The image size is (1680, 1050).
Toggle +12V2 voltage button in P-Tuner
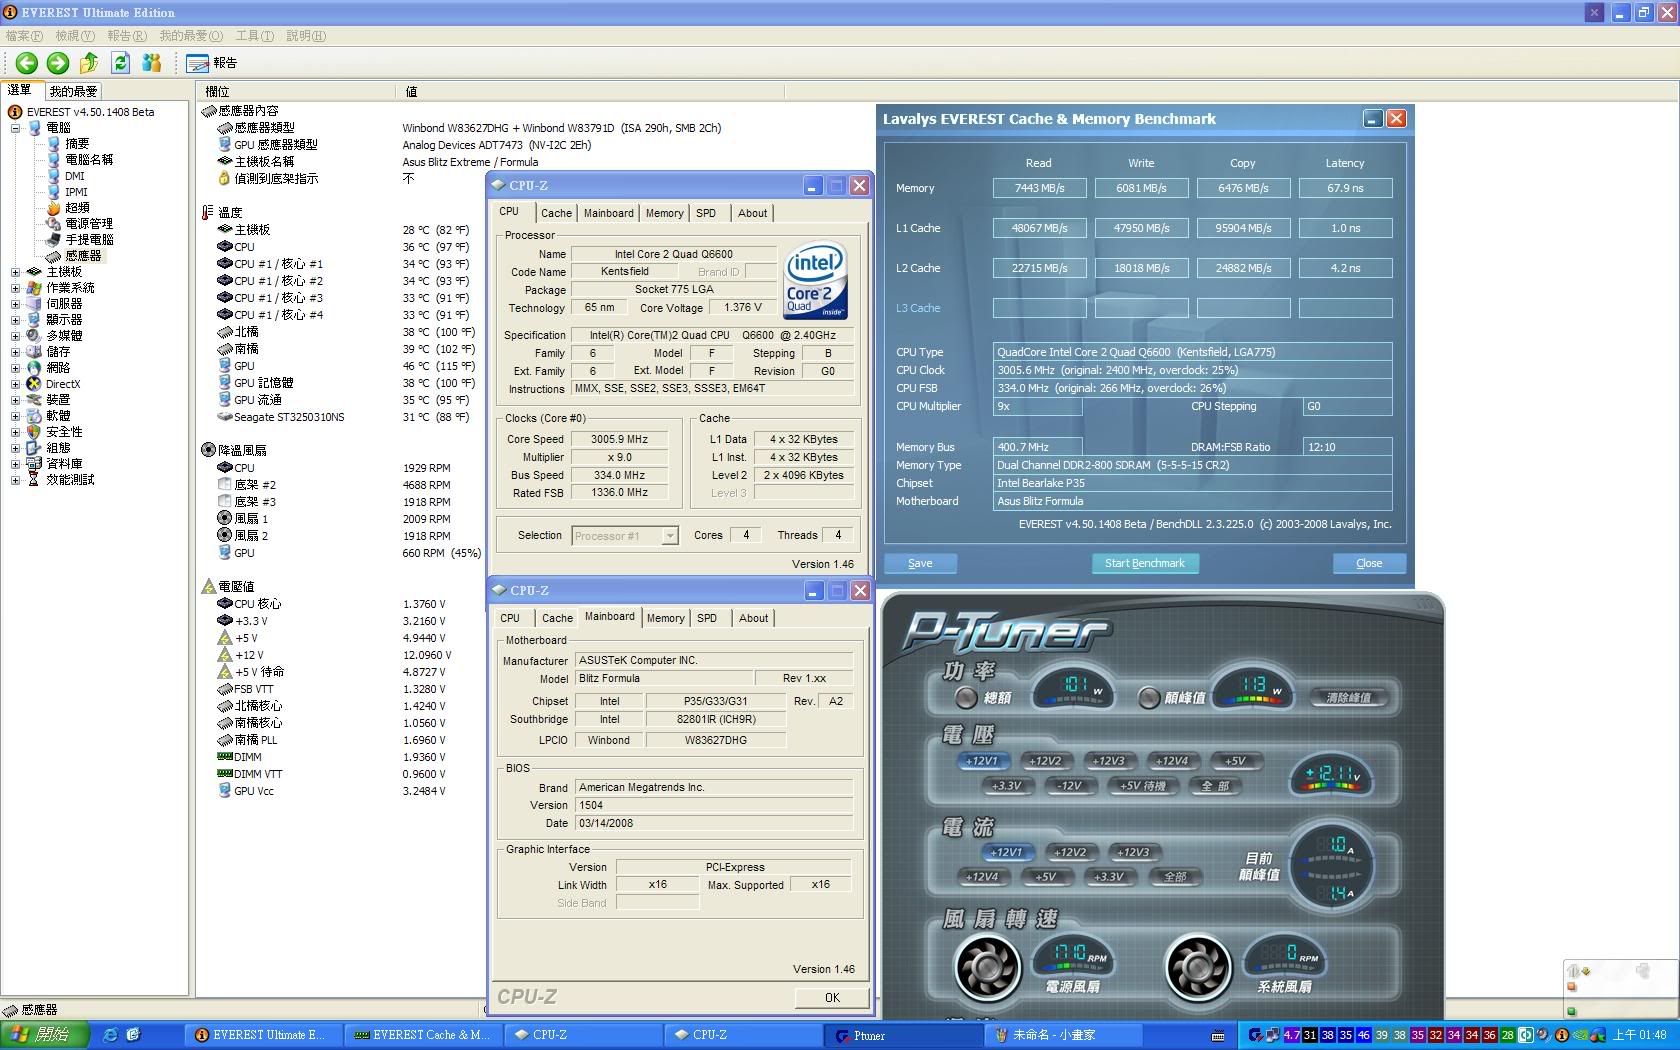coord(1045,761)
